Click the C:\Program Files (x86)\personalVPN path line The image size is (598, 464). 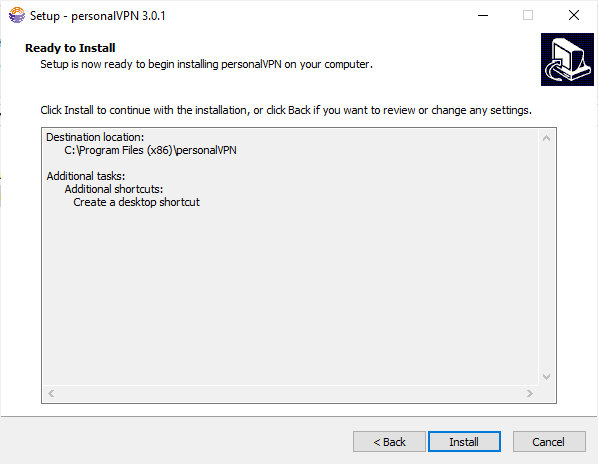[150, 150]
